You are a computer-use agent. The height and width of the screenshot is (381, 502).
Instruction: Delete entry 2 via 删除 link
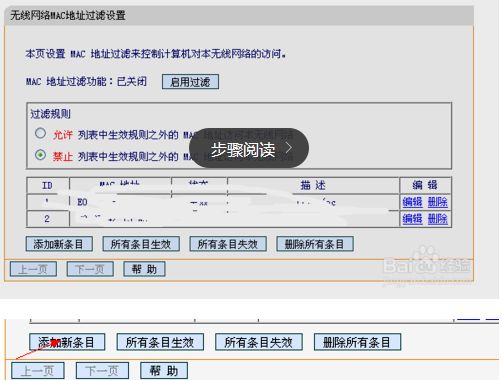coord(438,219)
